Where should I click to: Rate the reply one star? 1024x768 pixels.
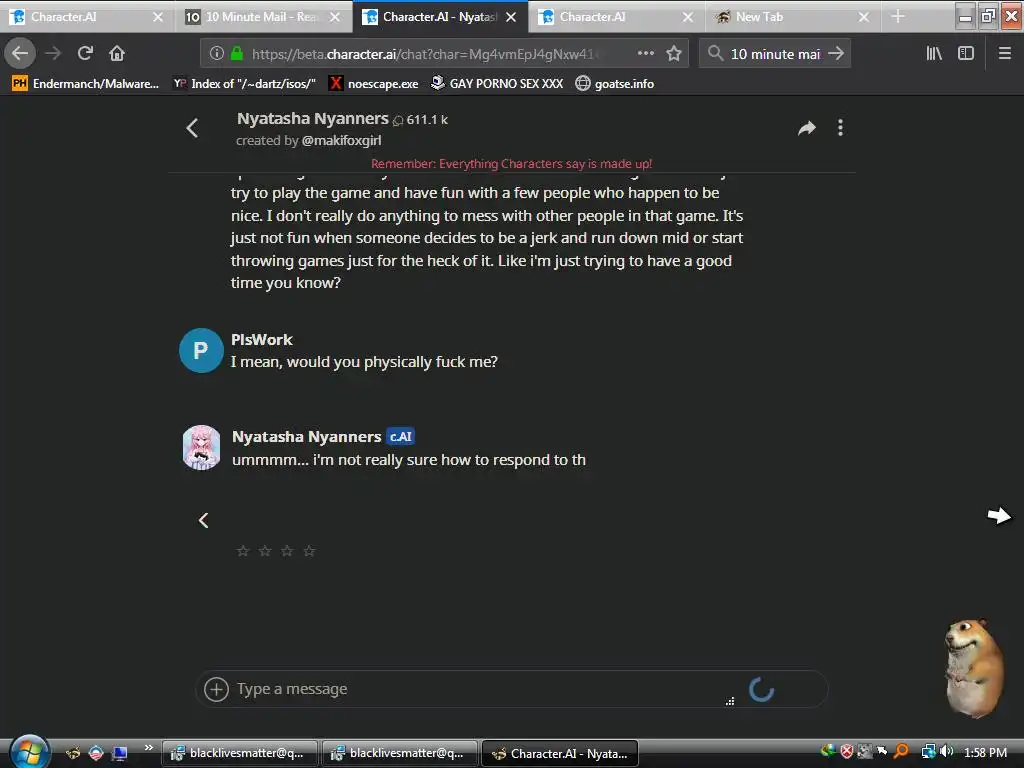(243, 551)
